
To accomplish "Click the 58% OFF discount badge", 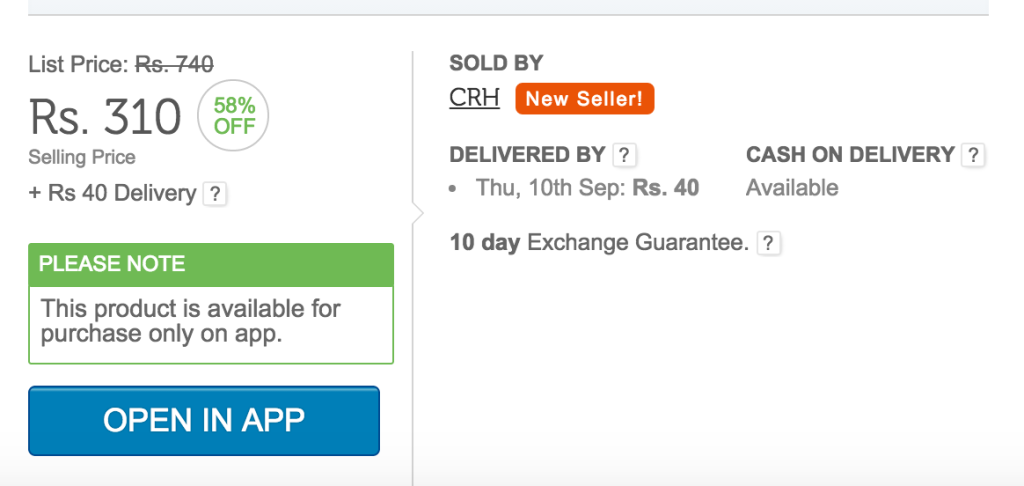I will [233, 117].
